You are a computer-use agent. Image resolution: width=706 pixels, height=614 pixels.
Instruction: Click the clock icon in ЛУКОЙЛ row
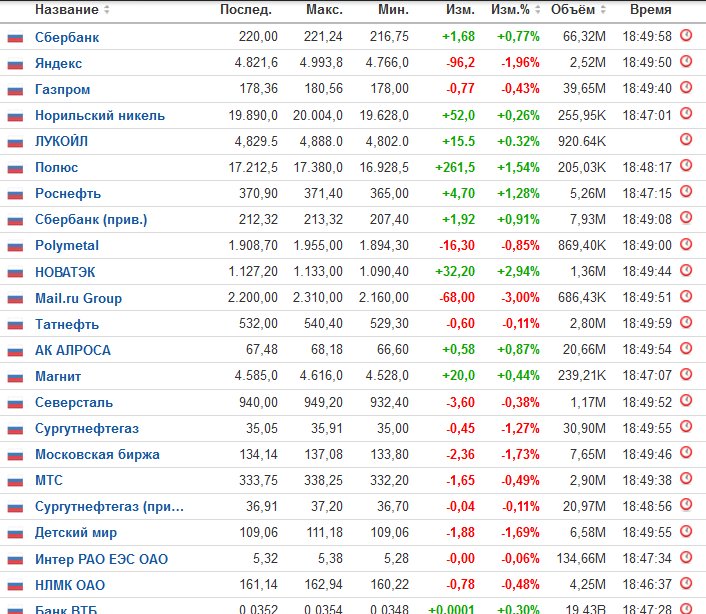686,140
